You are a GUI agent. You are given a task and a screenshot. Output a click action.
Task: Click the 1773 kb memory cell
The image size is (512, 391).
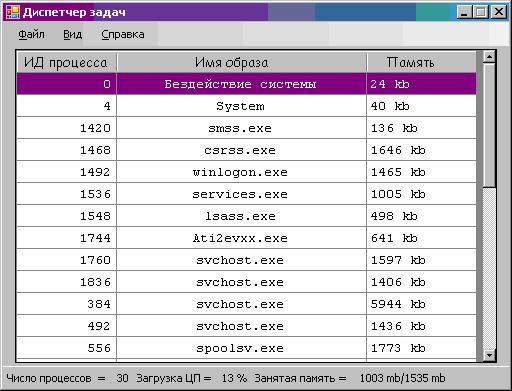tap(421, 348)
